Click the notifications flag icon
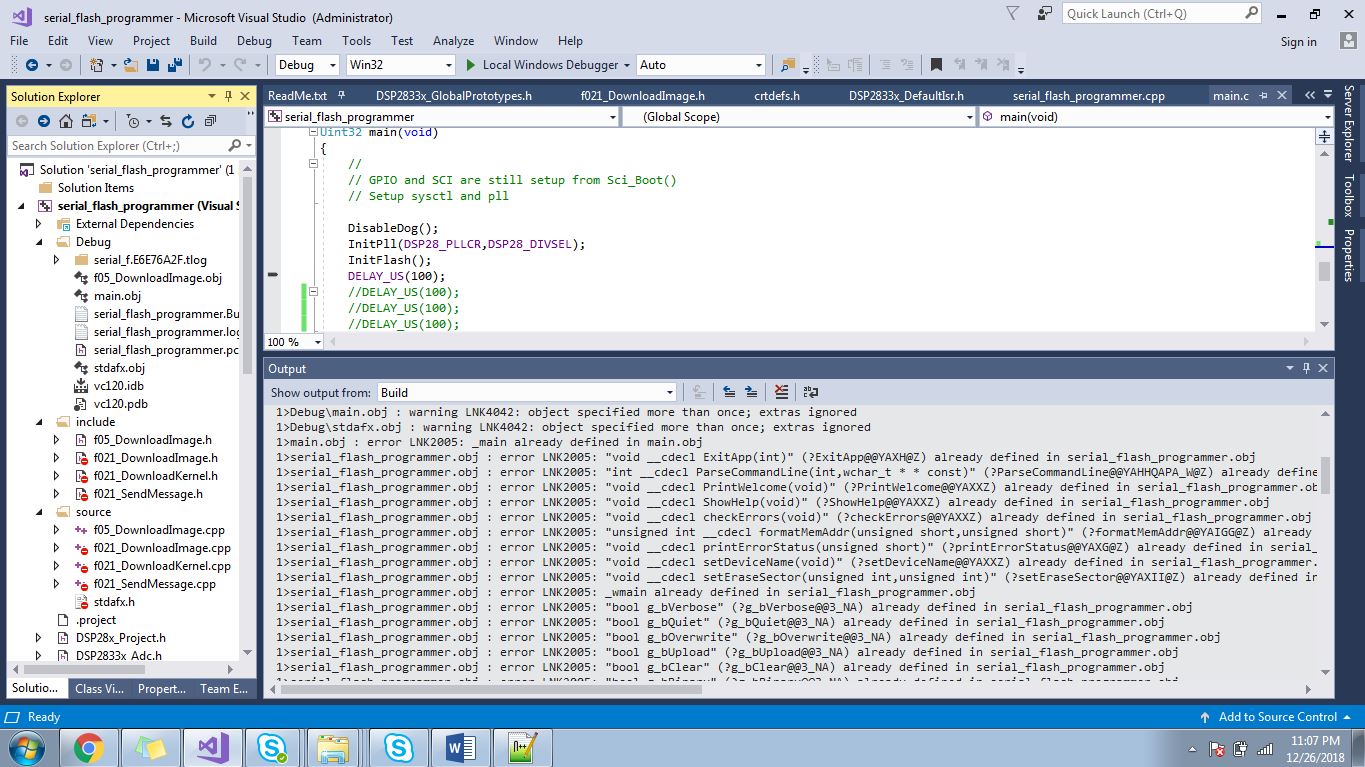This screenshot has height=767, width=1365. coord(1013,14)
